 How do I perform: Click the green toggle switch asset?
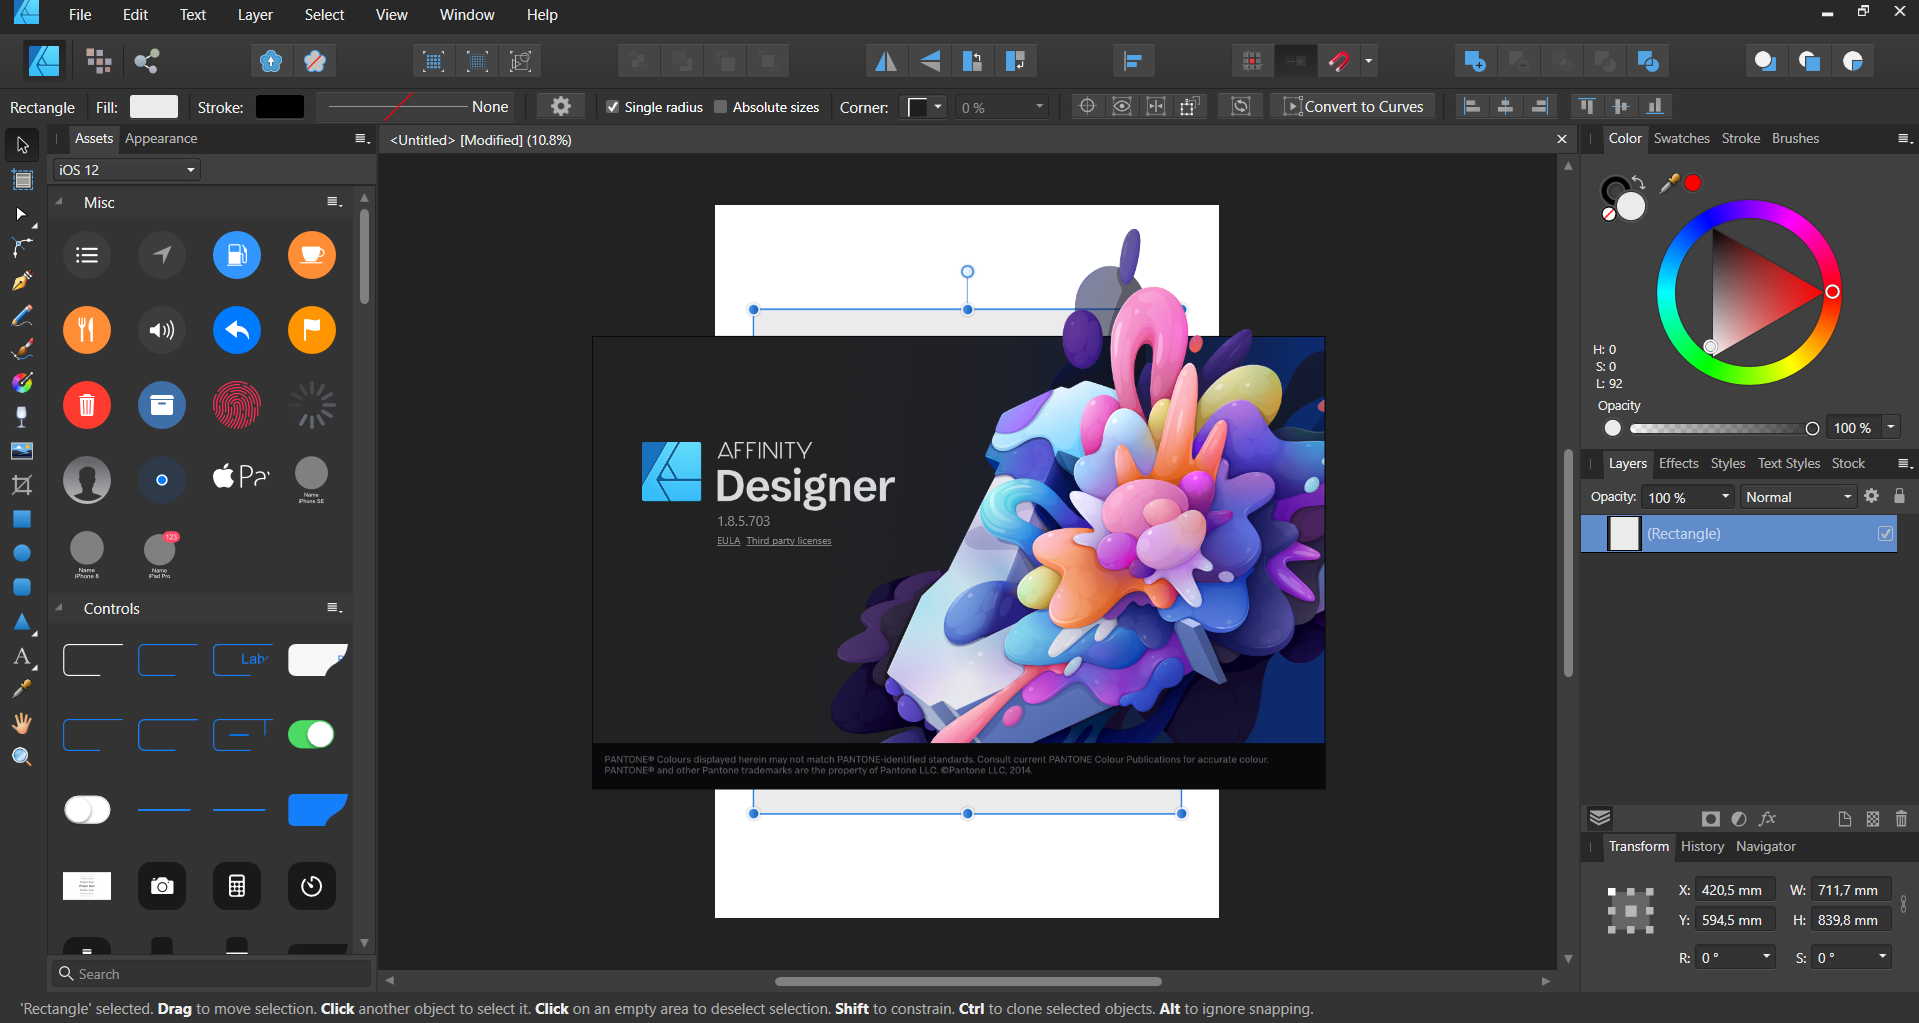(x=311, y=735)
